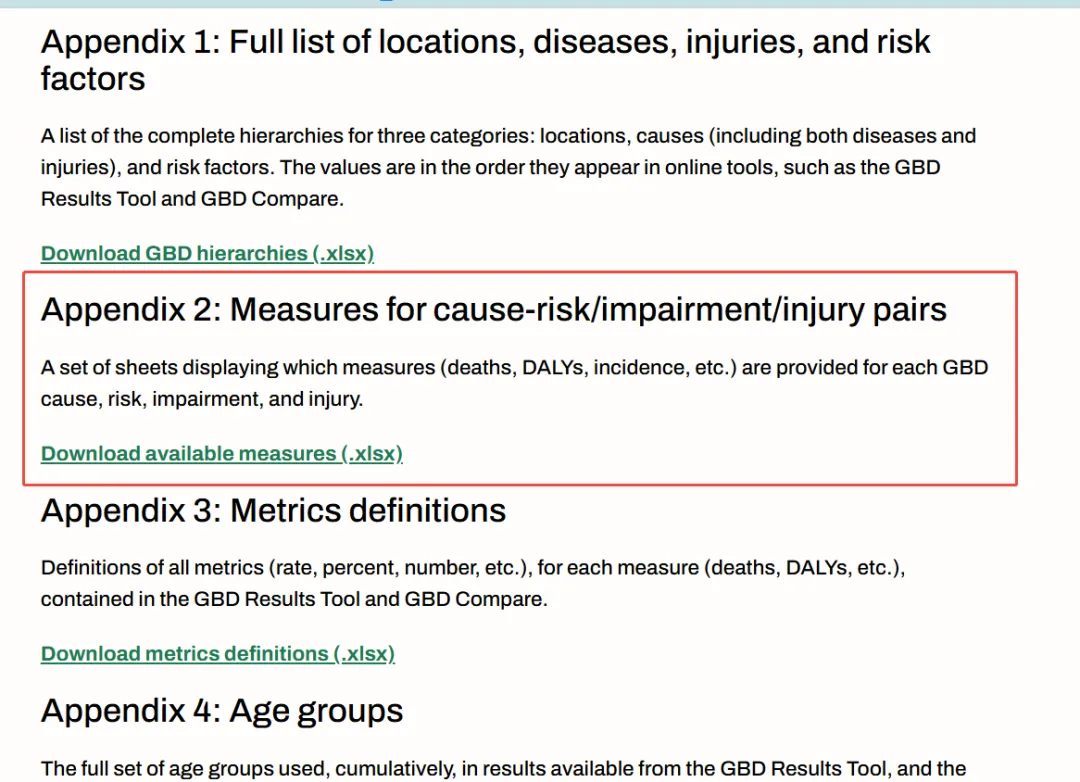Click the word "factors" in the Appendix 1 heading
Viewport: 1080px width, 782px height.
click(93, 79)
